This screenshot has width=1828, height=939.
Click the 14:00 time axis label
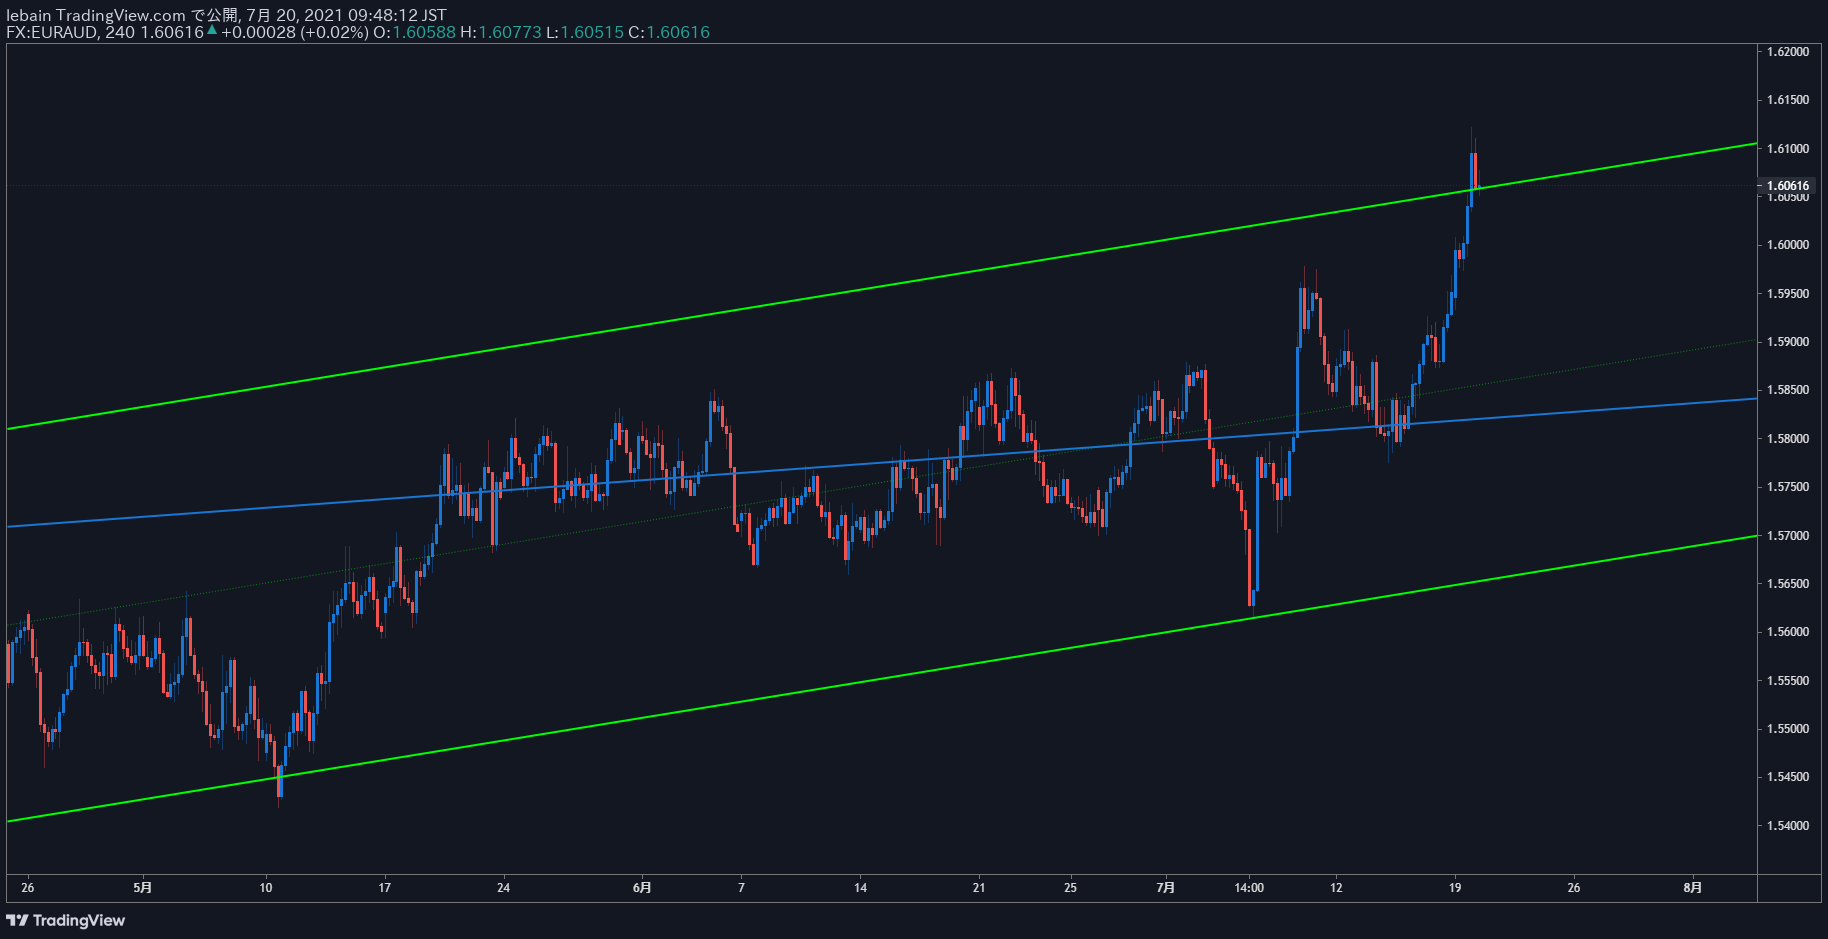(1249, 887)
